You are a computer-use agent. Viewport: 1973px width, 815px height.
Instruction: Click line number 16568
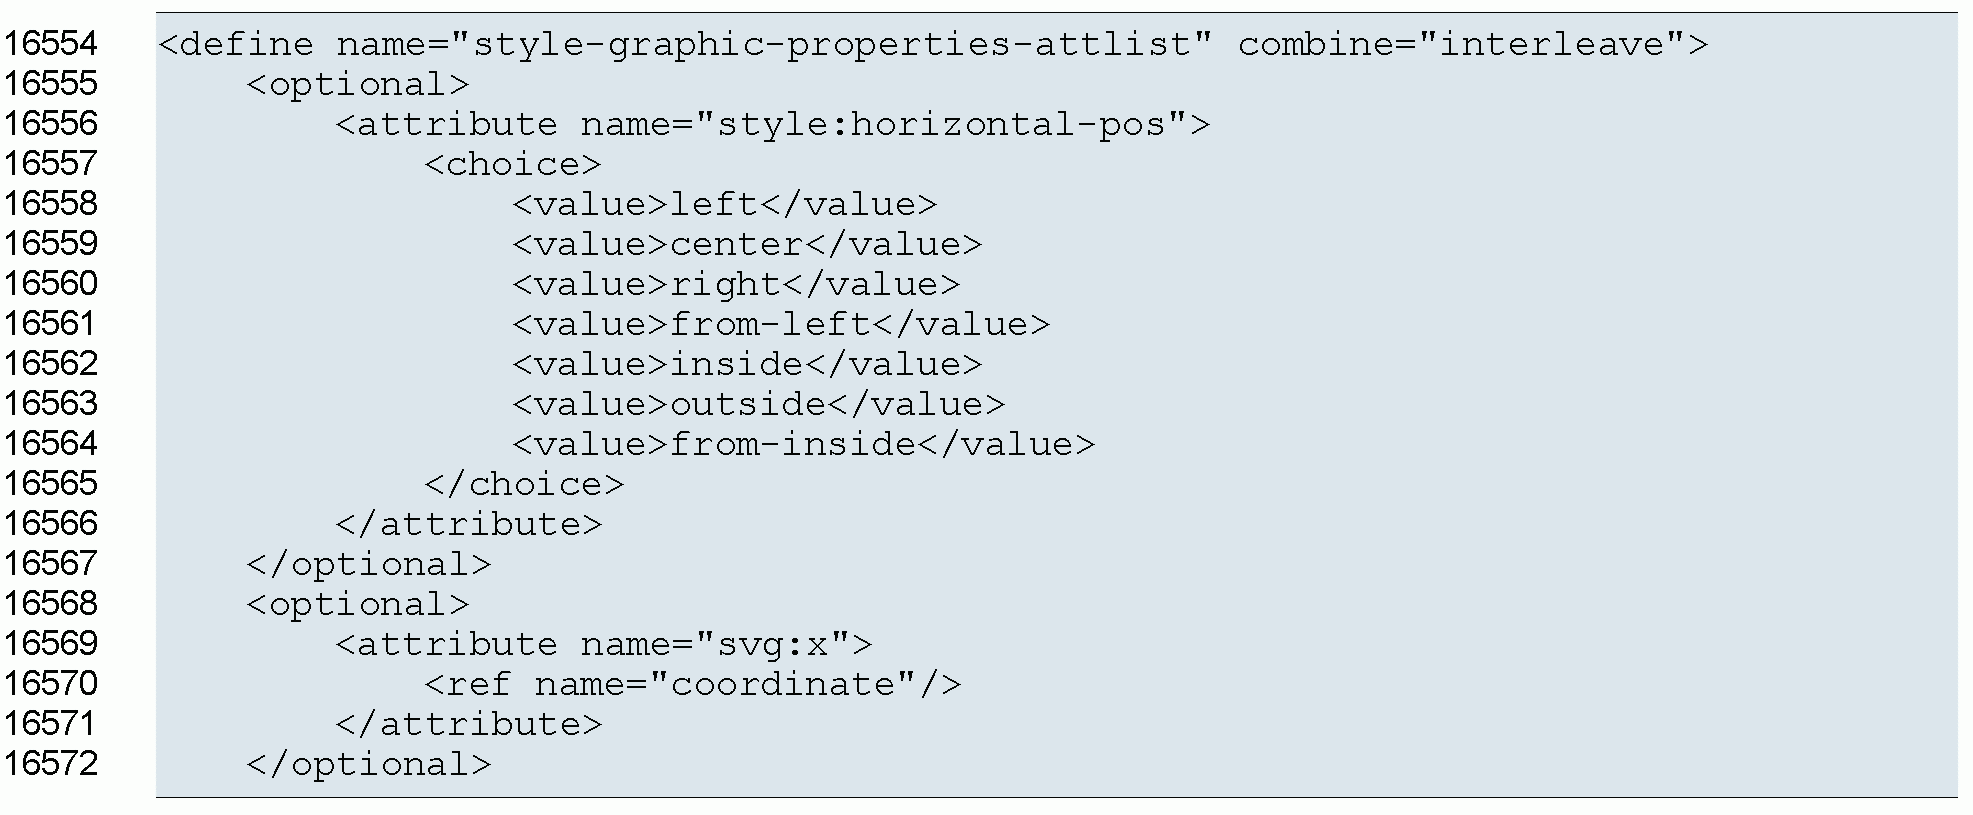coord(51,604)
